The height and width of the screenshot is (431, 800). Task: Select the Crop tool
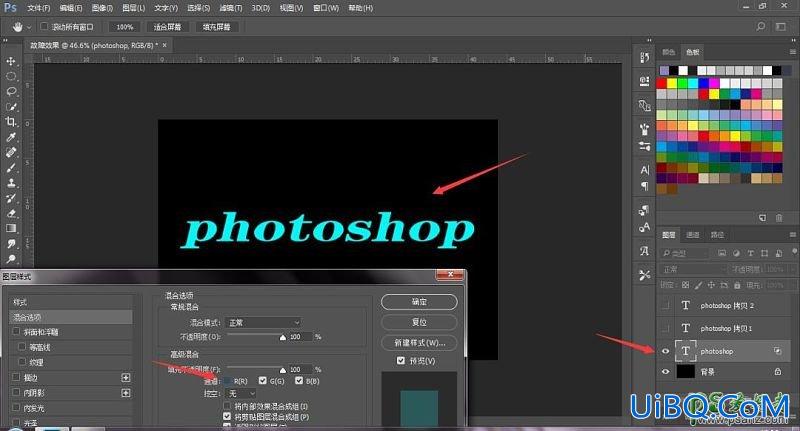click(11, 121)
